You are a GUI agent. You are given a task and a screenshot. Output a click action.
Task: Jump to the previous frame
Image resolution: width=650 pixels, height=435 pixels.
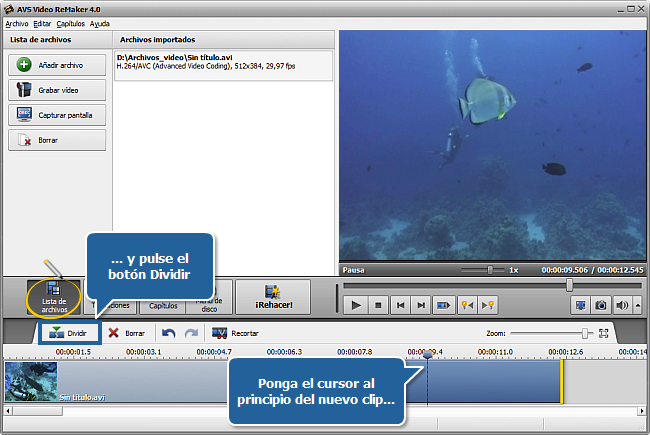click(x=400, y=305)
